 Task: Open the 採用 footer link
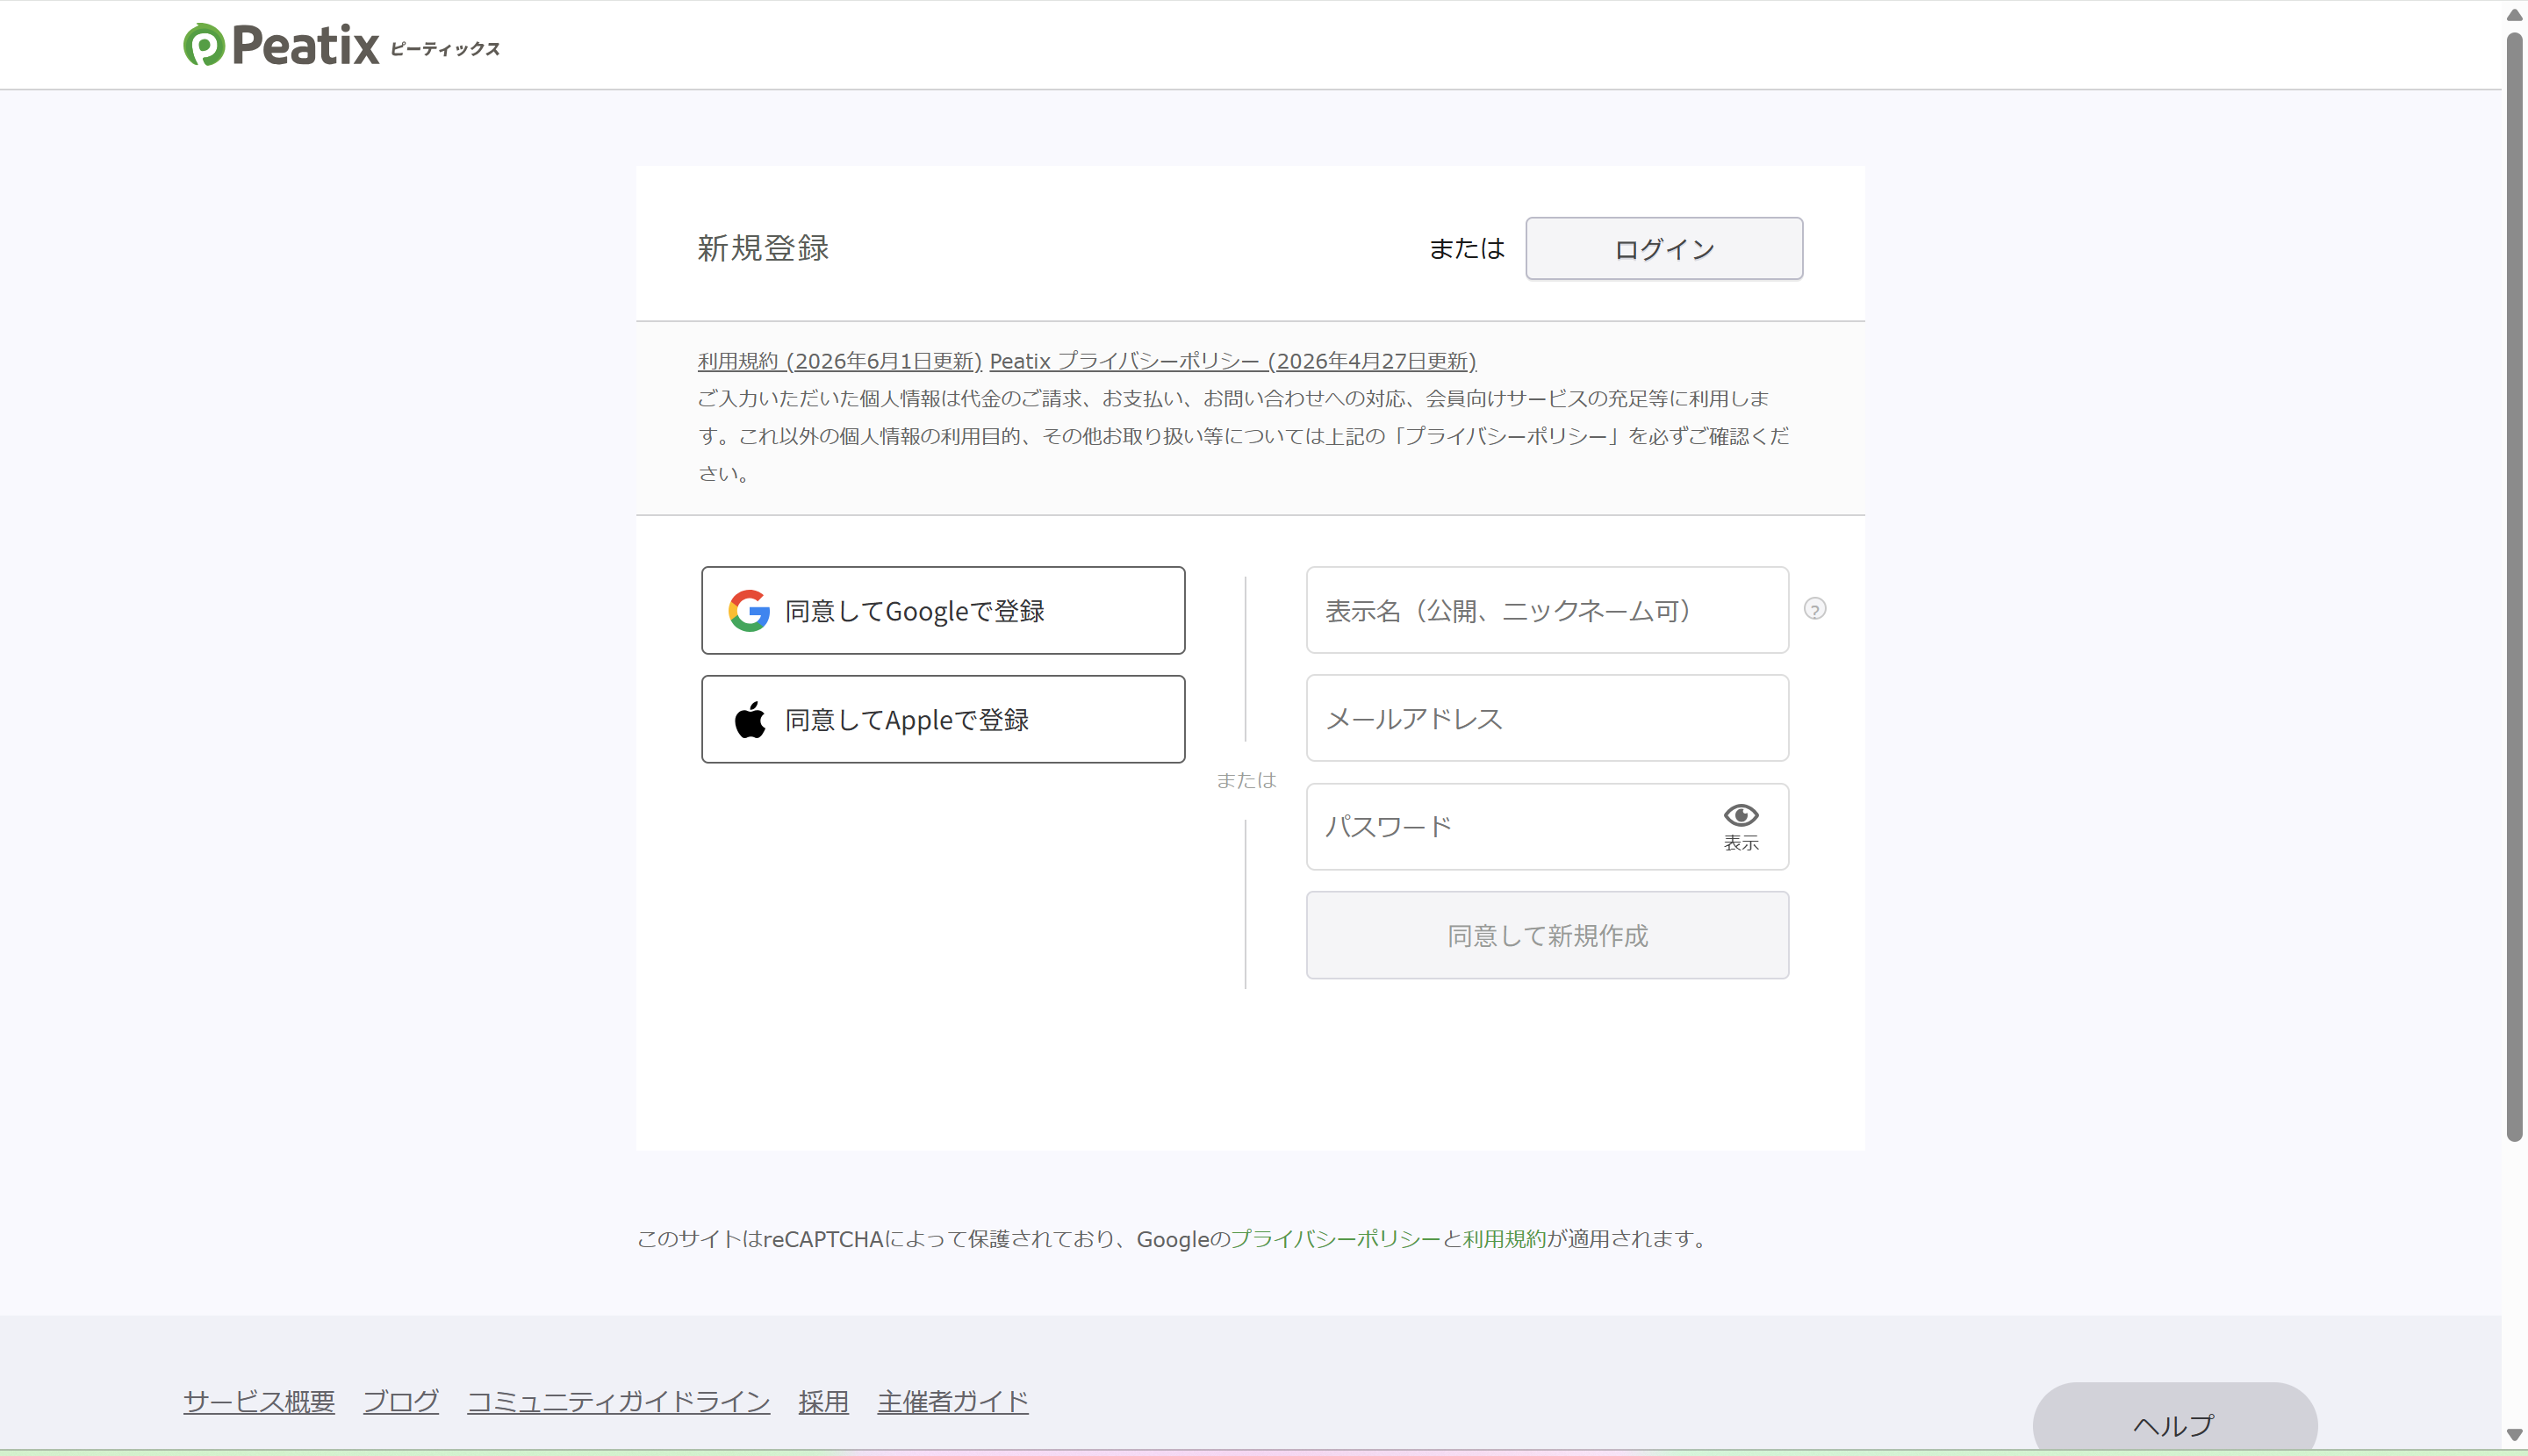click(x=823, y=1401)
